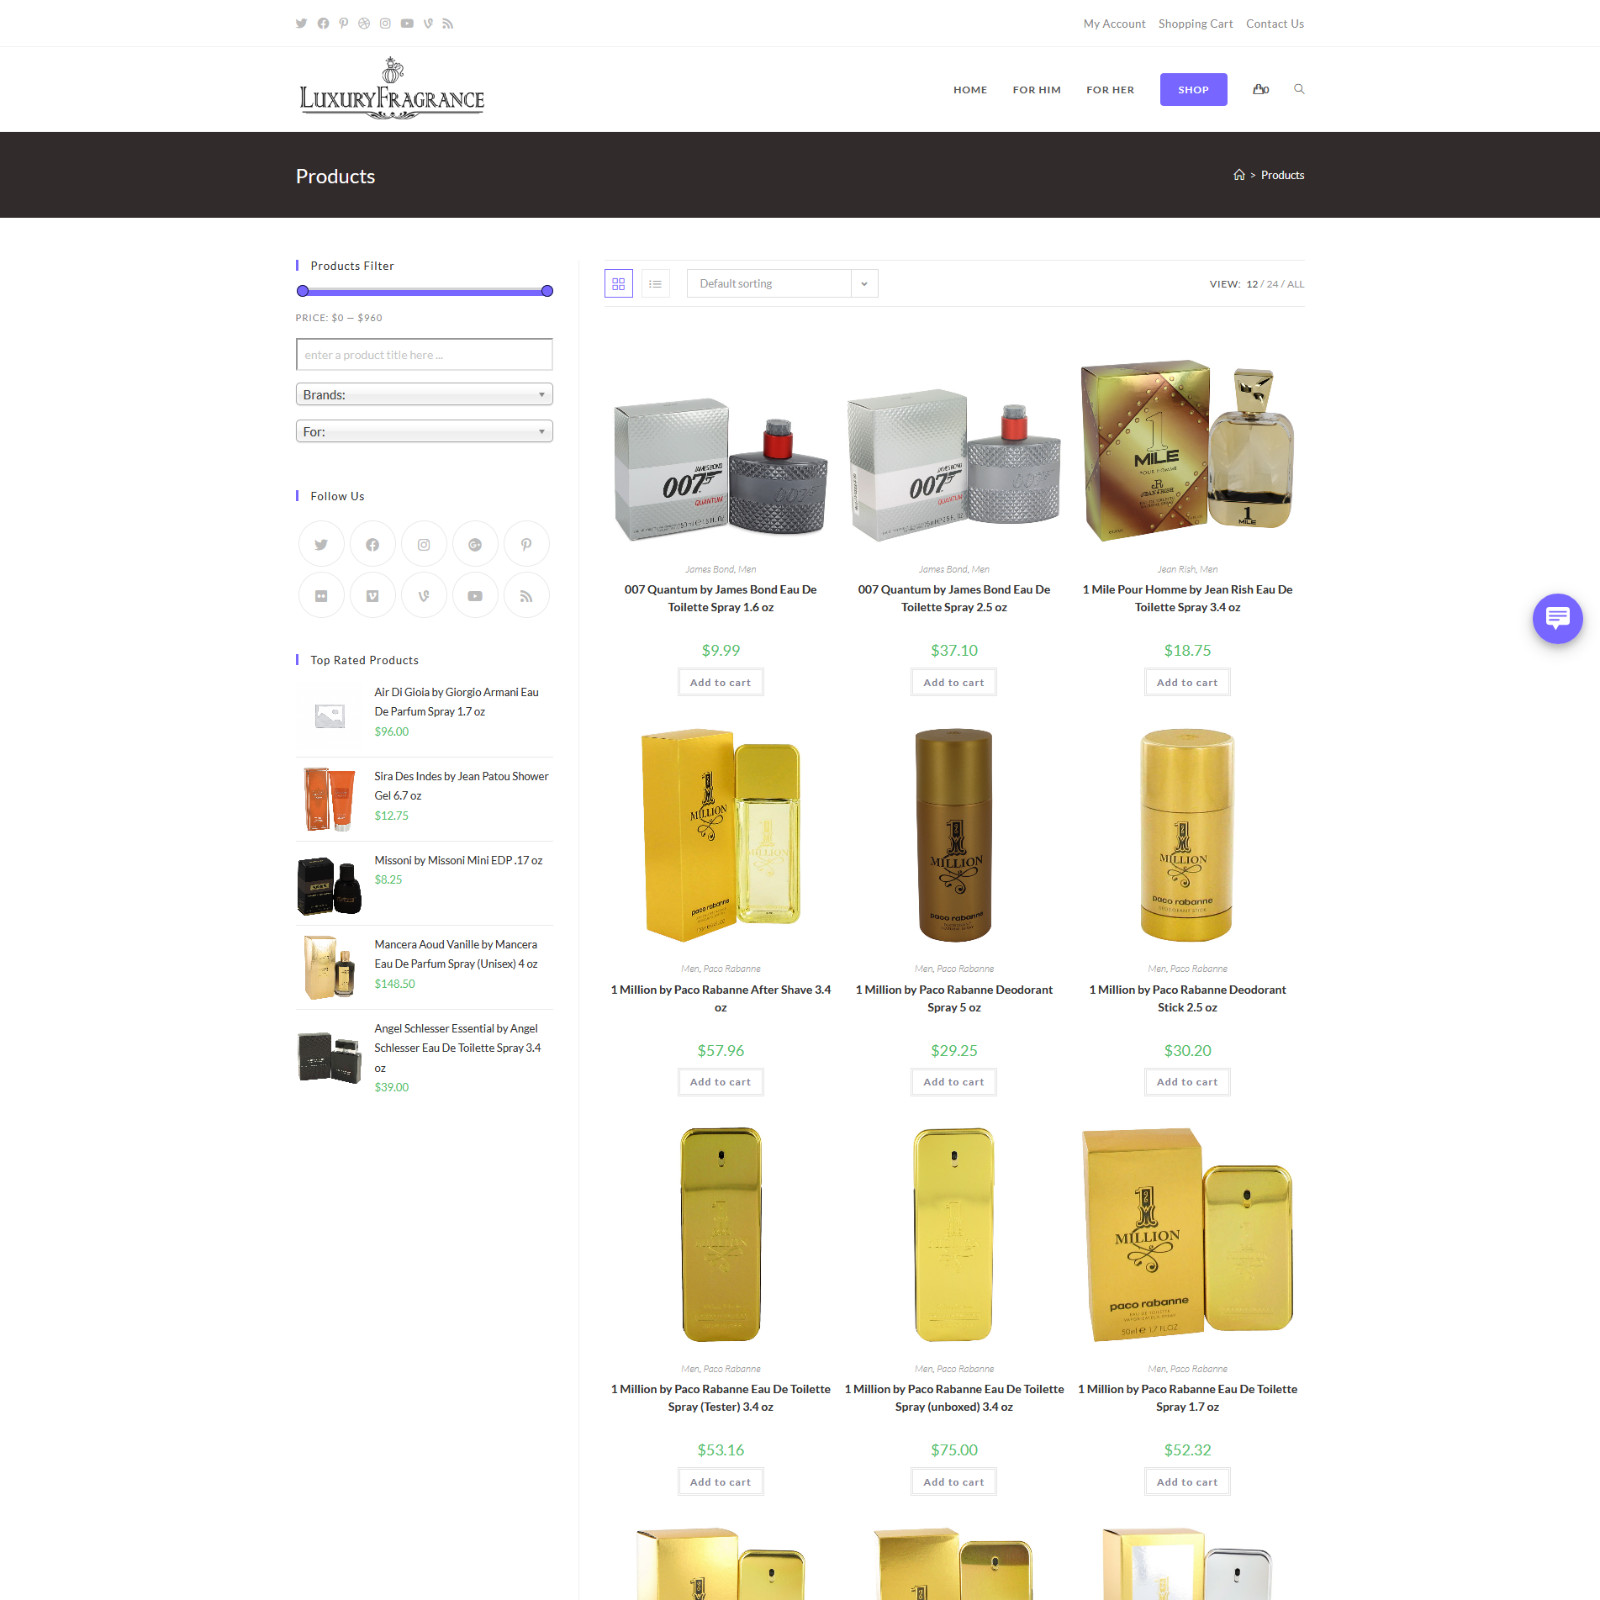
Task: Open the floating chat bubble
Action: point(1557,618)
